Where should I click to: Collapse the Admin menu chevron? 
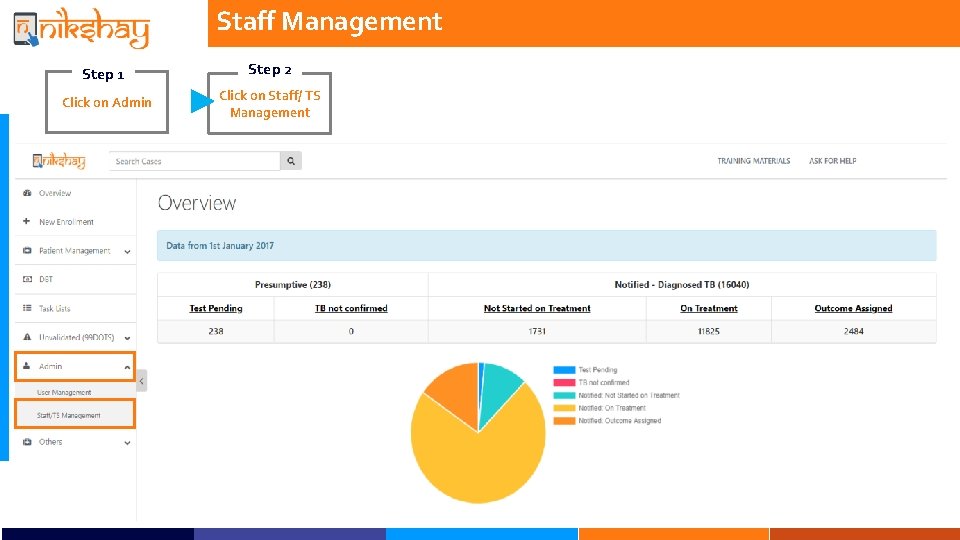tap(127, 367)
